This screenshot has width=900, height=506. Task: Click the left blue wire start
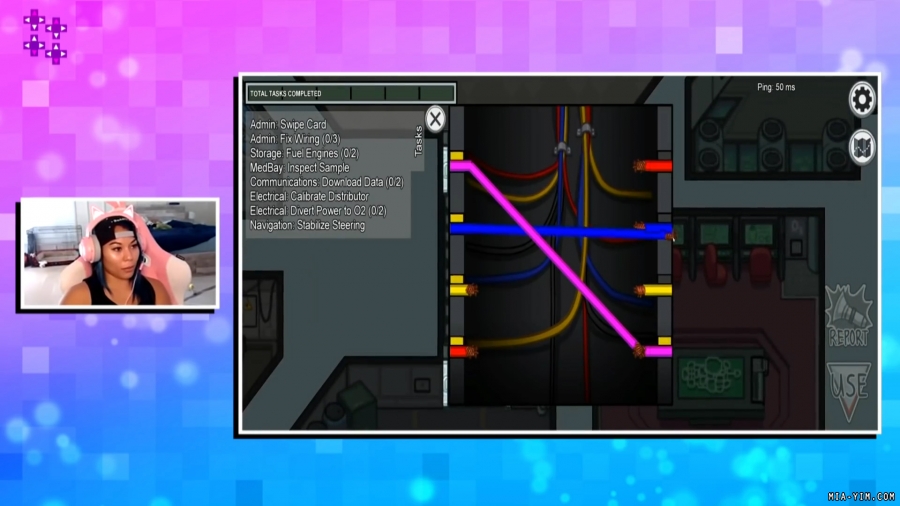pos(460,229)
